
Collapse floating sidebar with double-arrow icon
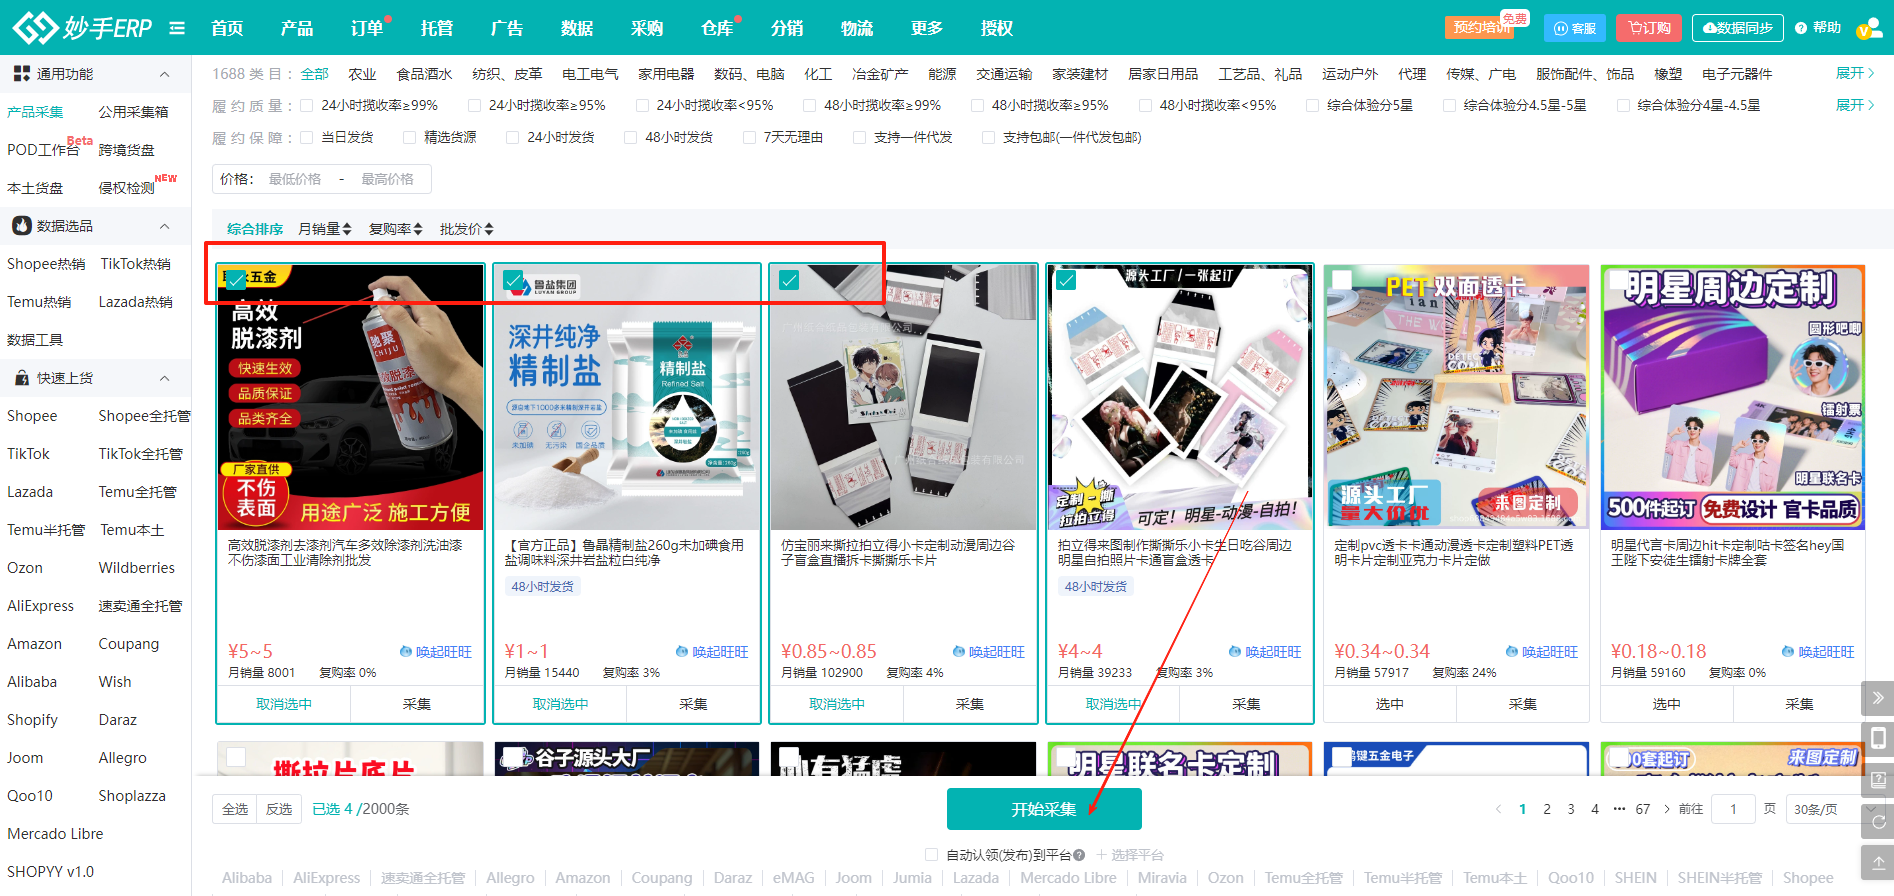pos(1877,698)
